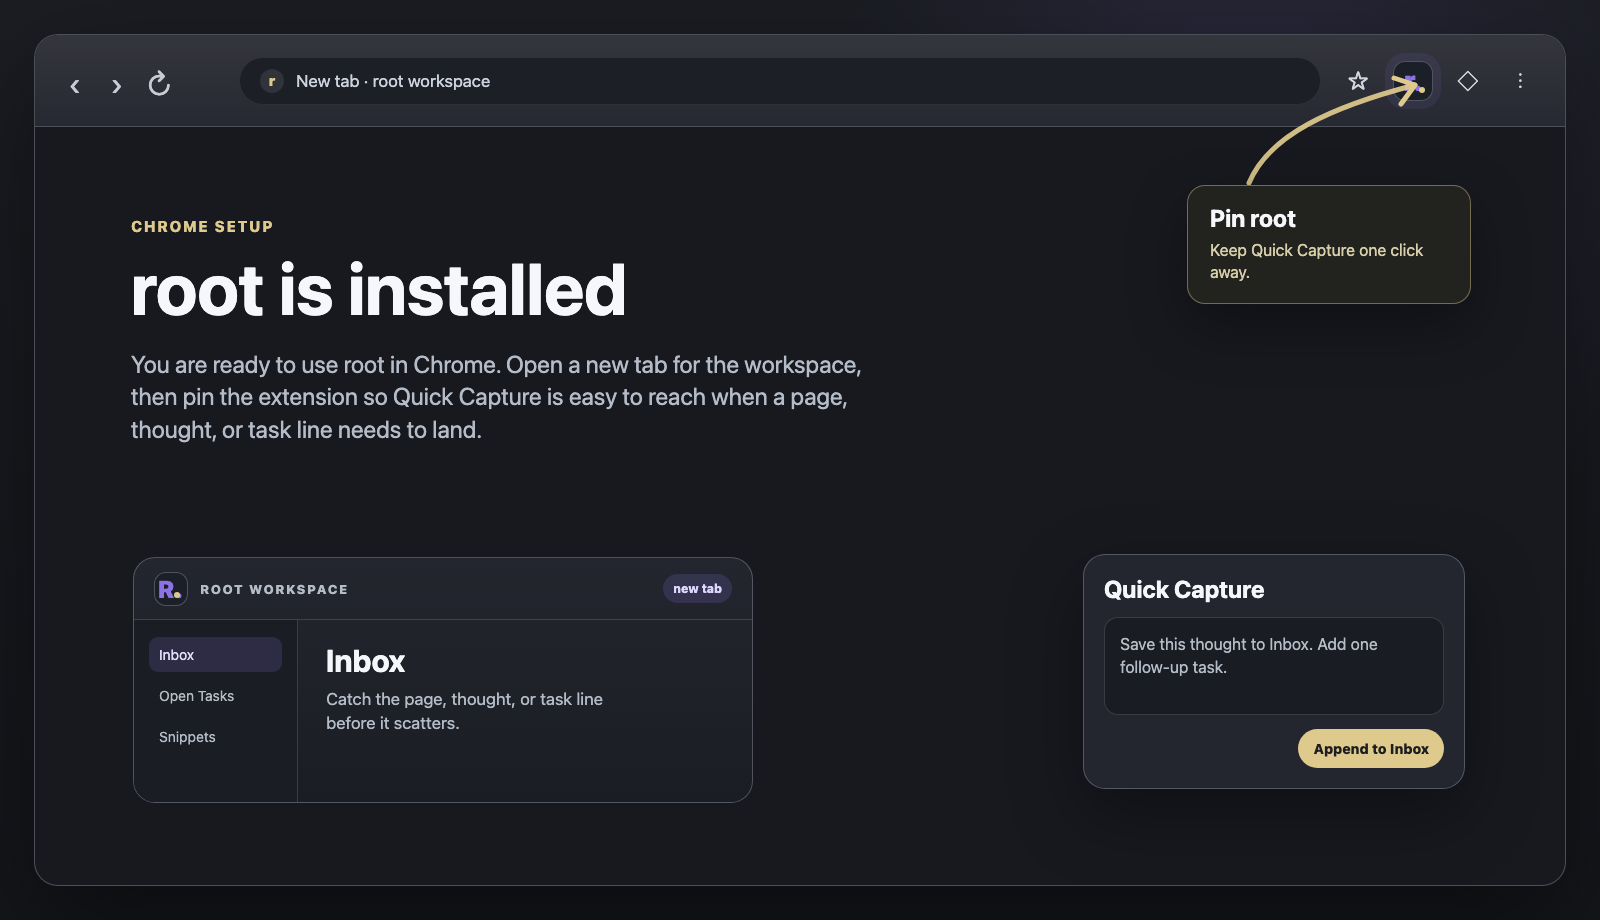Open the Open Tasks sidebar item
1600x920 pixels.
point(215,696)
